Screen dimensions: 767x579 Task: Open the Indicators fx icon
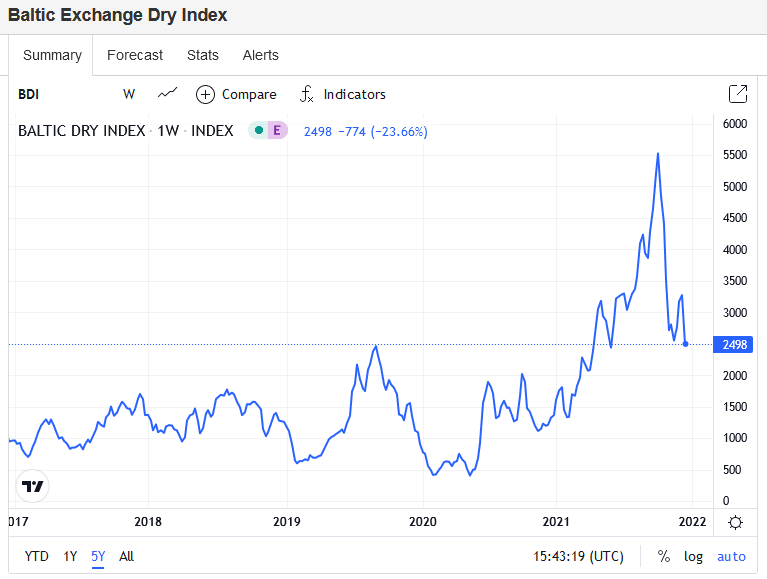click(x=306, y=94)
